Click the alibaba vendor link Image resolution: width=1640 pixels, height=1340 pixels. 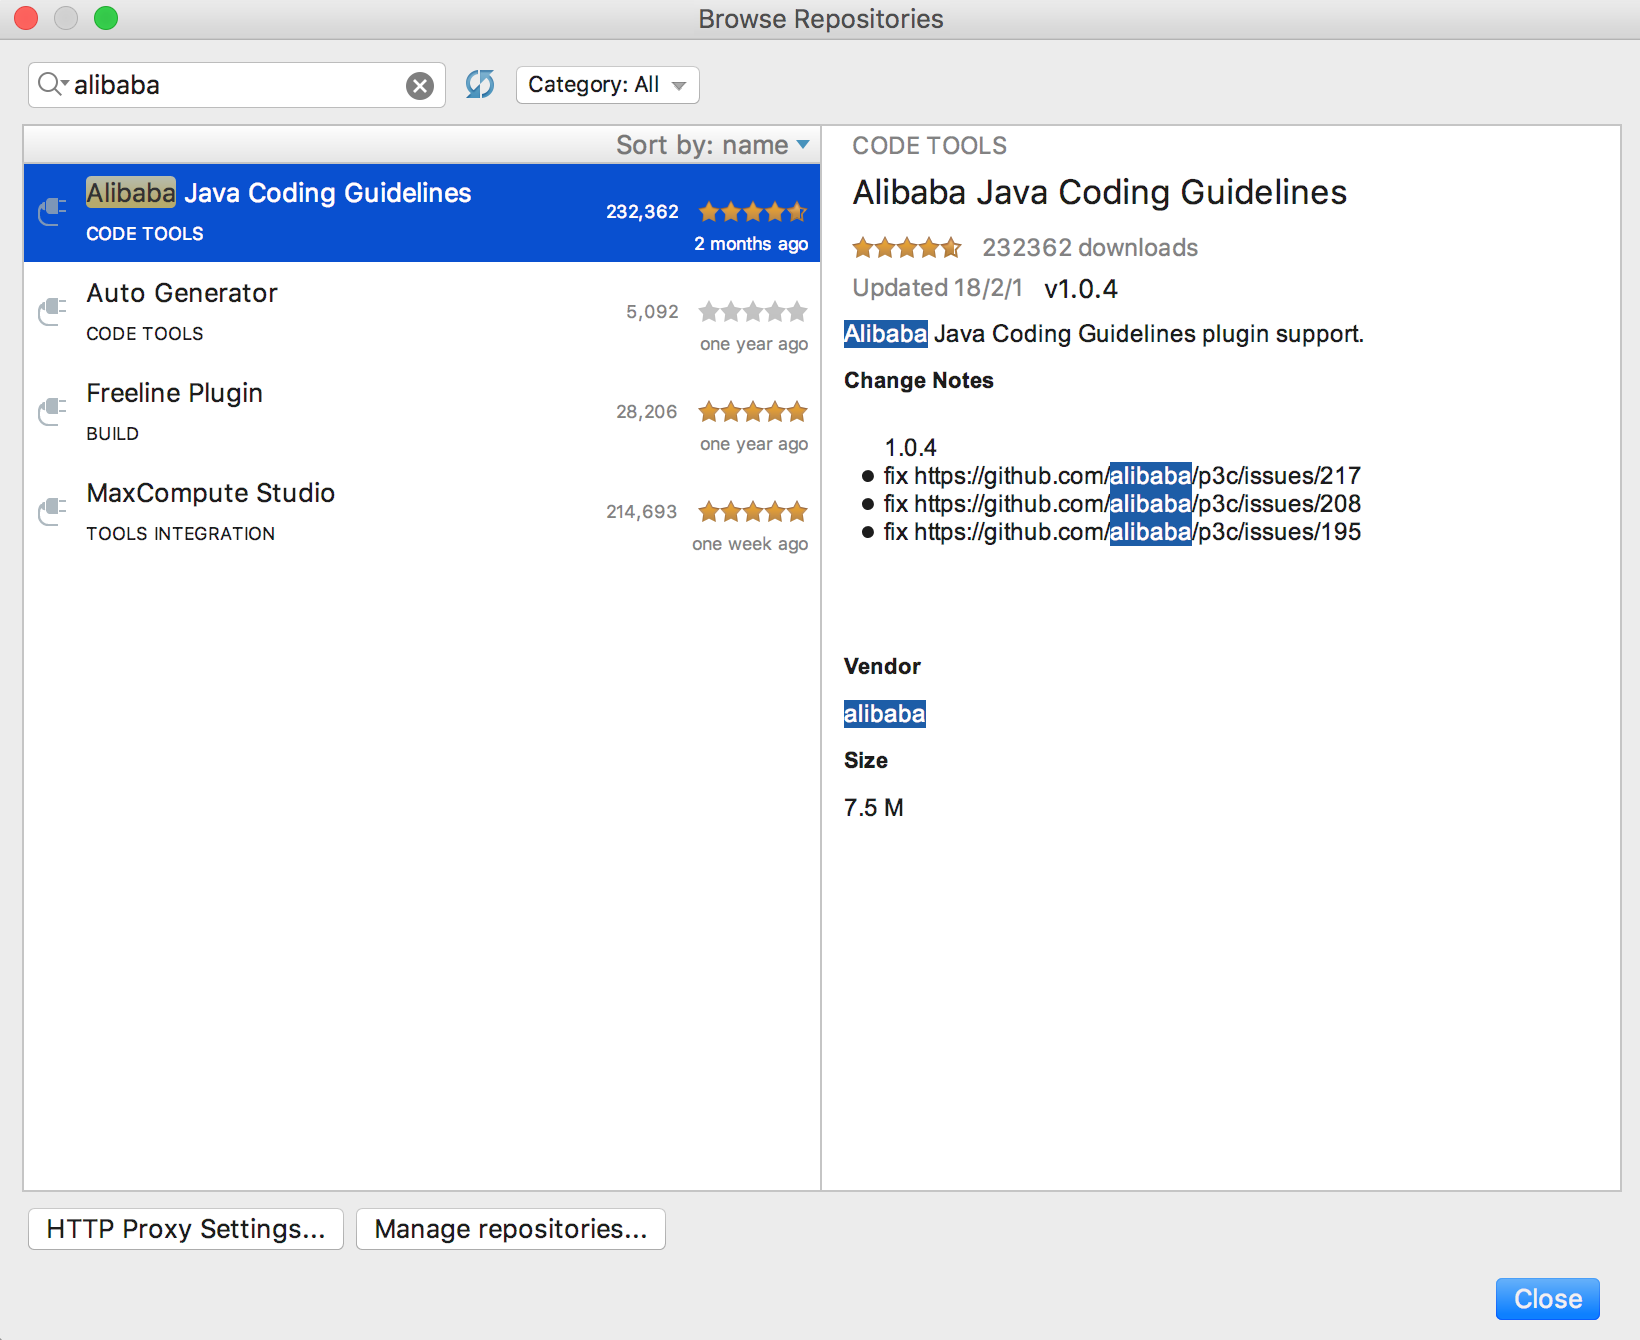coord(885,714)
